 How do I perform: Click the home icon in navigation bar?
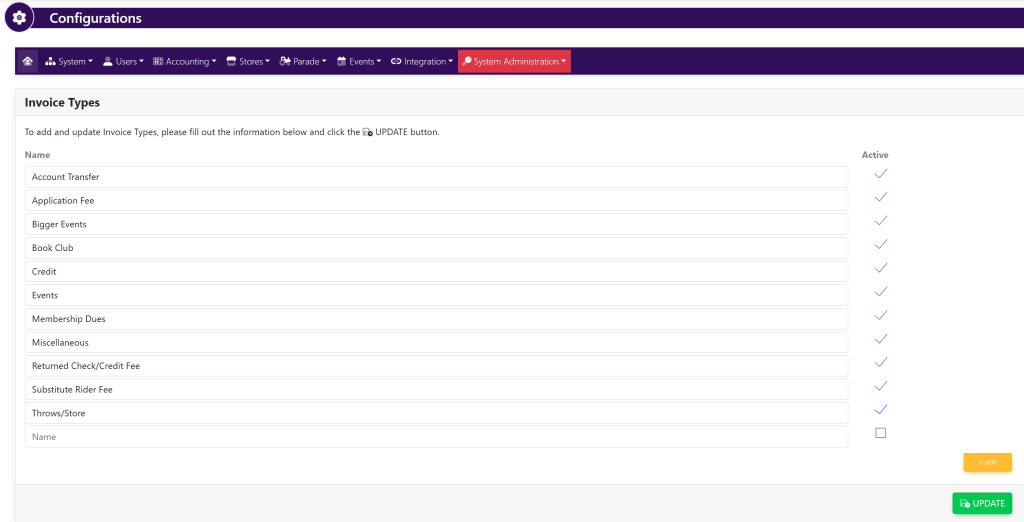pos(27,61)
